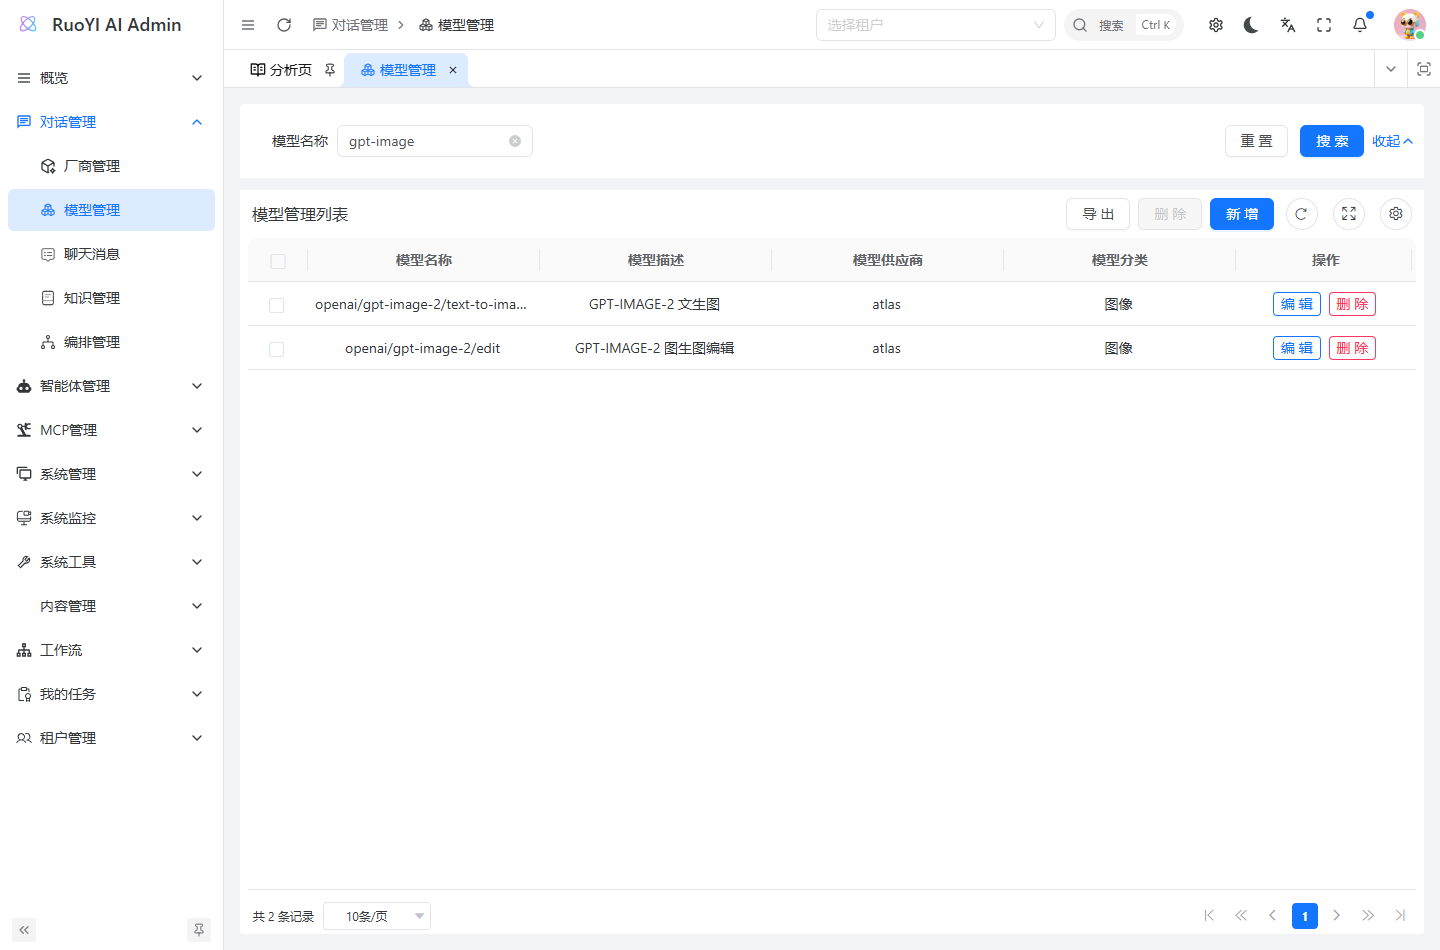The image size is (1440, 950).
Task: Click the 重置 reset button
Action: (x=1257, y=141)
